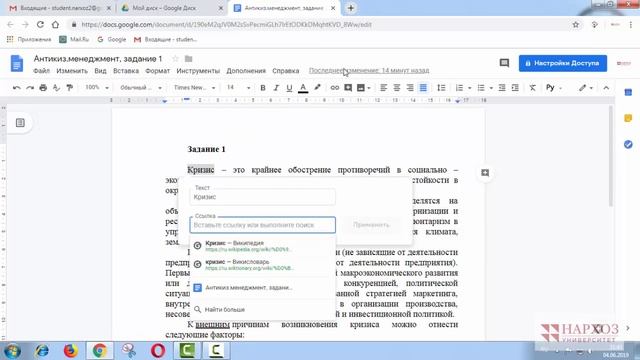Open the Формат menu

pos(158,71)
